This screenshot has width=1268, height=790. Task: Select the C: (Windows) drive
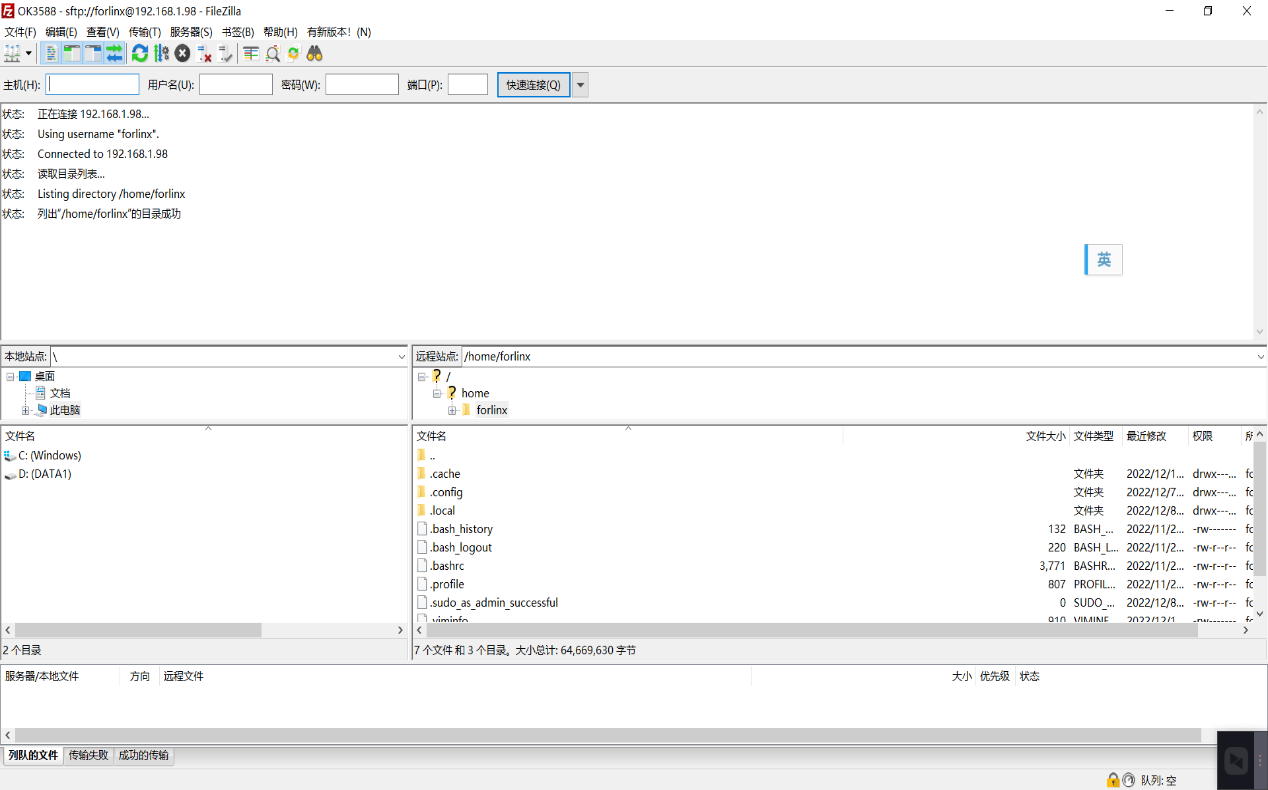click(x=49, y=455)
